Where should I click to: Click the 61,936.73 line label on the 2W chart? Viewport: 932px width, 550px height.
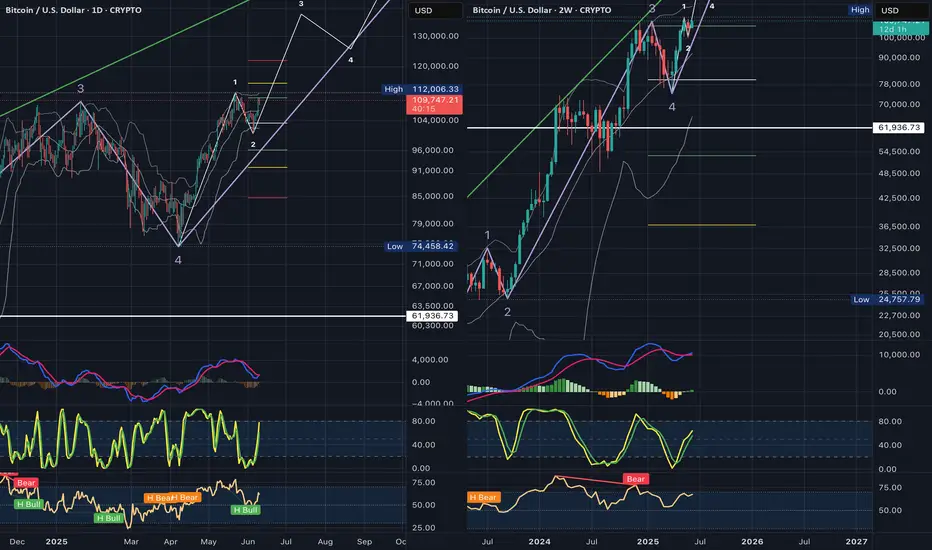[898, 127]
